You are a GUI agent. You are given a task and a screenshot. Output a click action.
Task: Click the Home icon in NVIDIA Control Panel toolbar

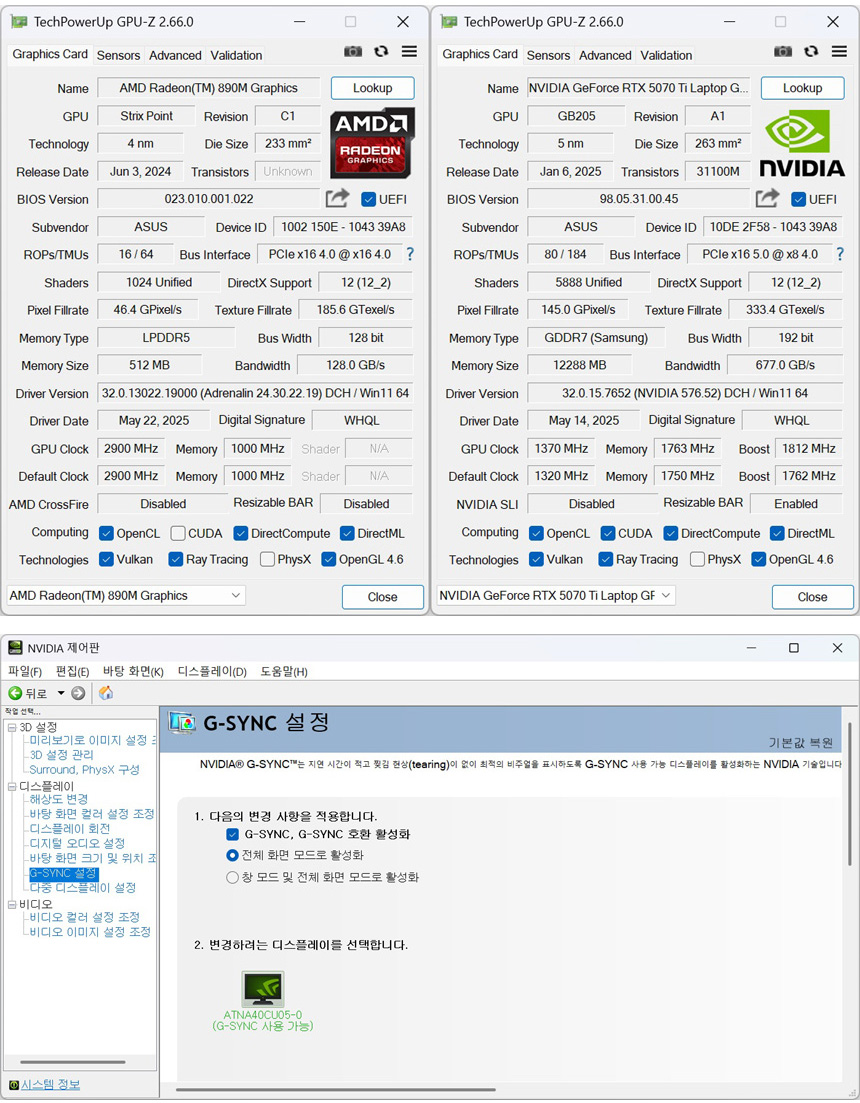point(106,693)
